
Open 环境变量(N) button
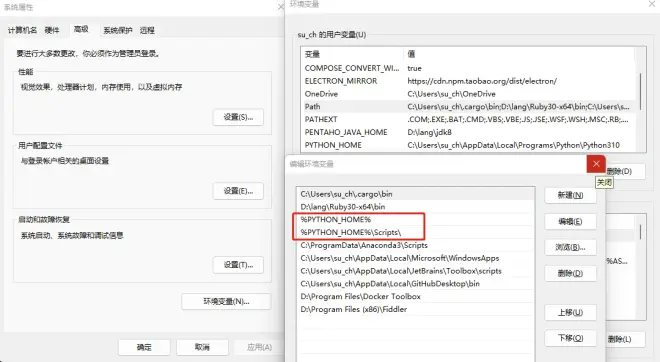[226, 301]
